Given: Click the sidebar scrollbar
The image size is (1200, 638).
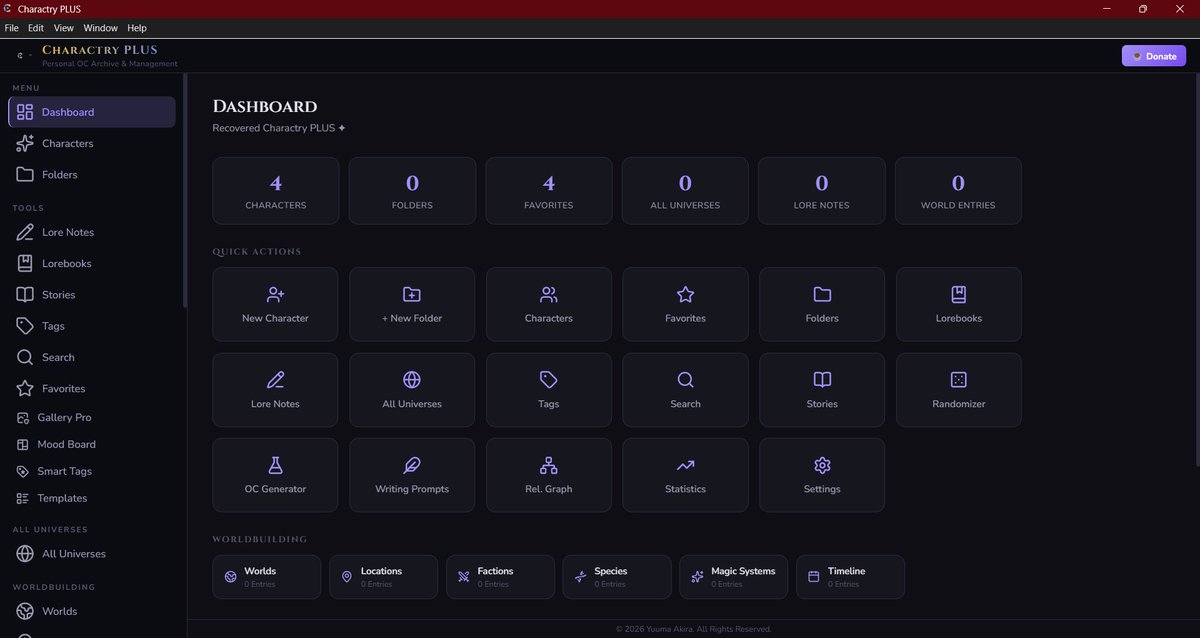Looking at the screenshot, I should click(x=184, y=190).
